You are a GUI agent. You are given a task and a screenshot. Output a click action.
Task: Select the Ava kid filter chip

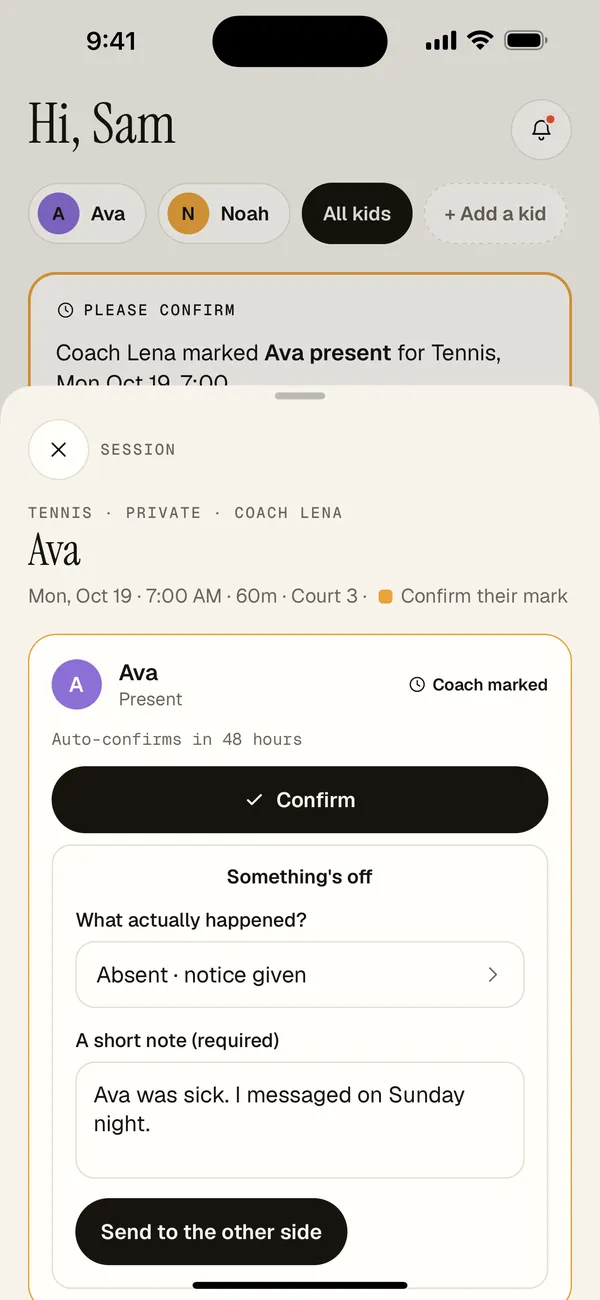[87, 213]
